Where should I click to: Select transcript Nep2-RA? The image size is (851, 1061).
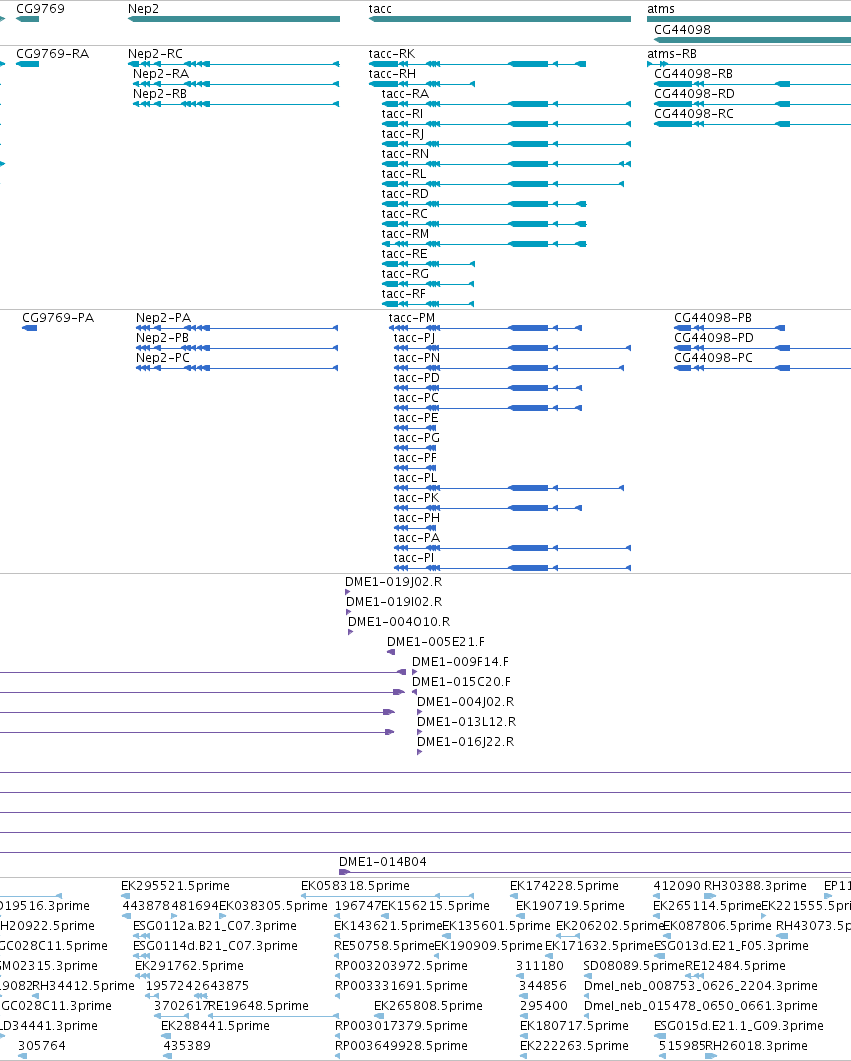pos(161,74)
